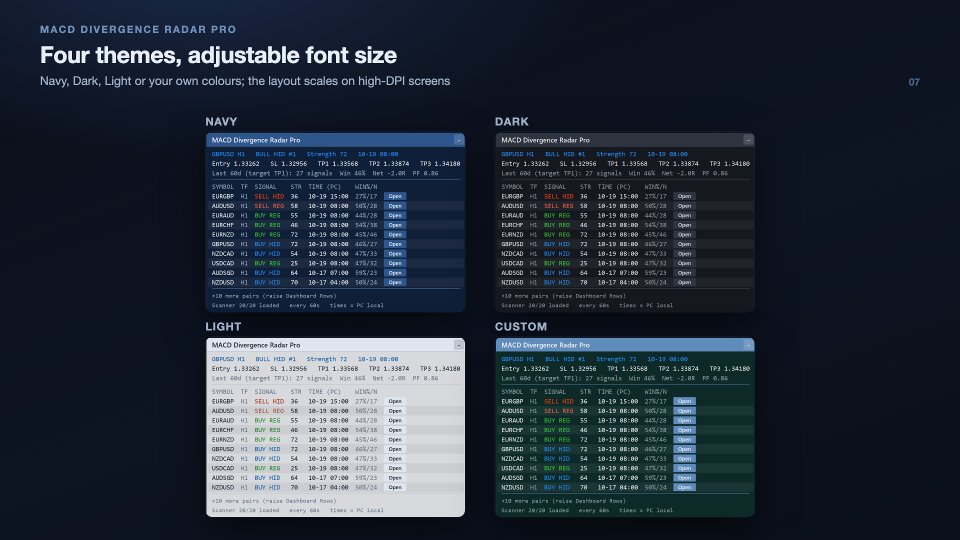Collapse the Light panel via title bar button
Screen dimensions: 960x540
(459, 345)
